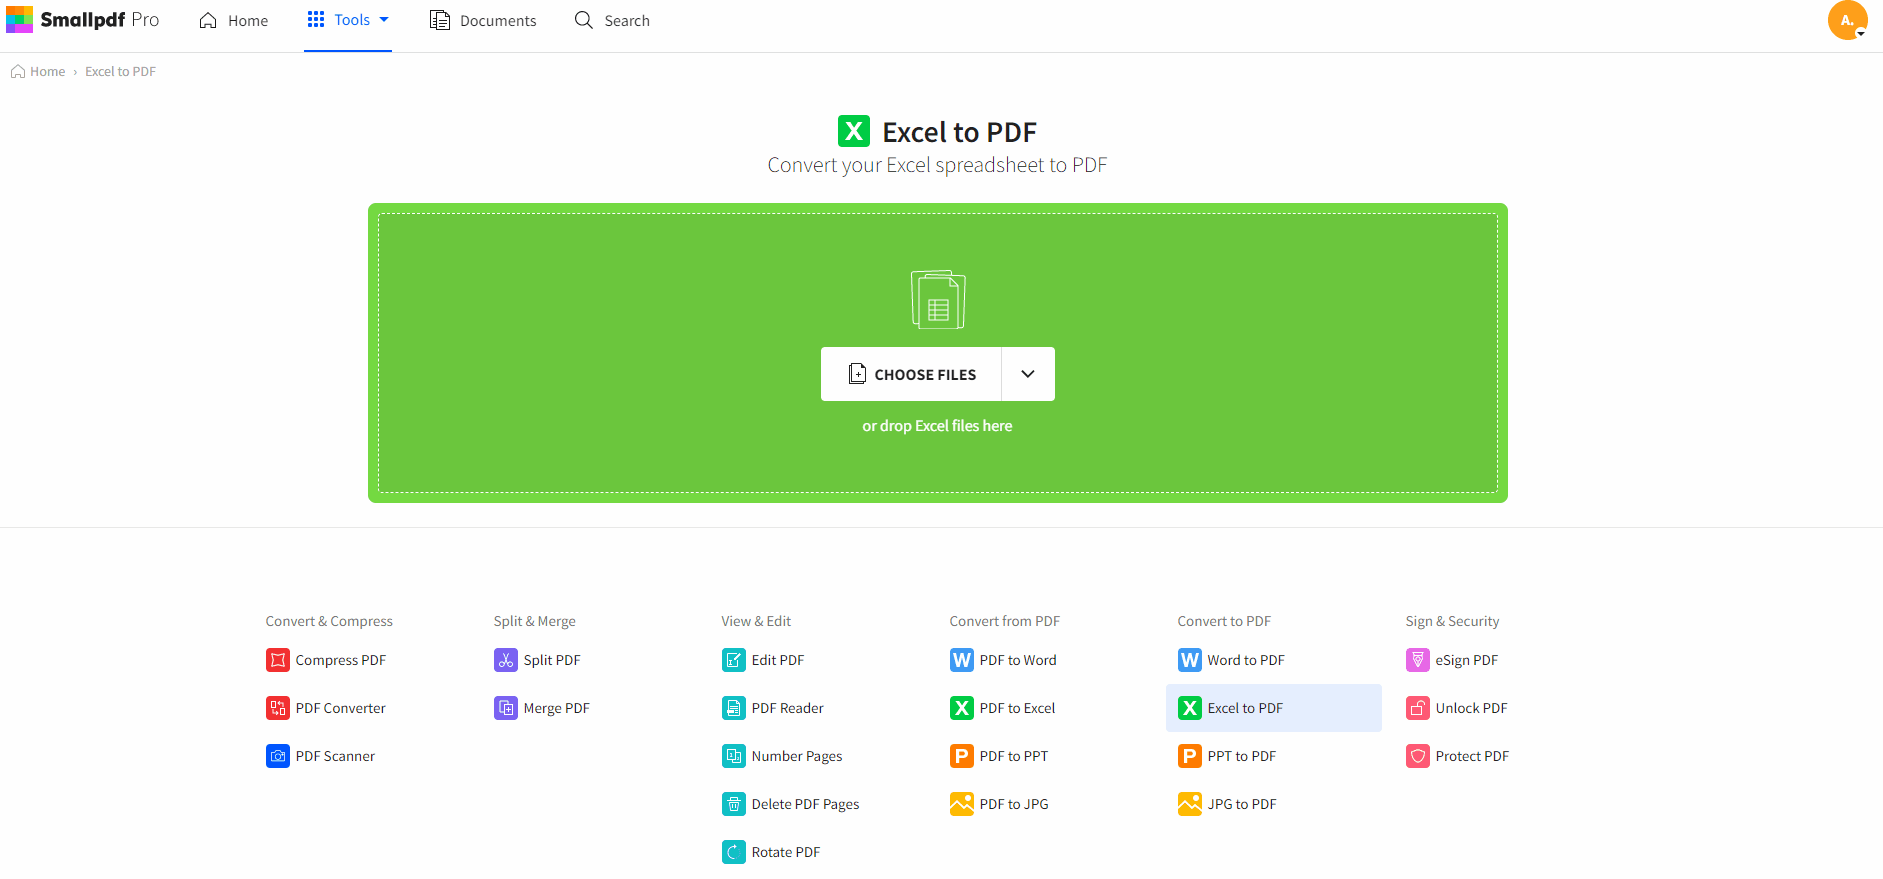Open the PDF Converter tool icon
Image resolution: width=1883 pixels, height=879 pixels.
click(x=277, y=708)
